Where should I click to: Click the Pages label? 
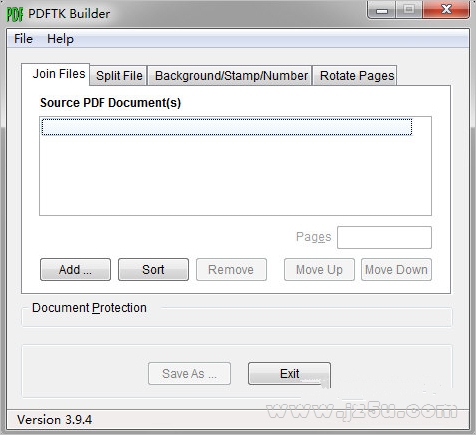click(313, 237)
